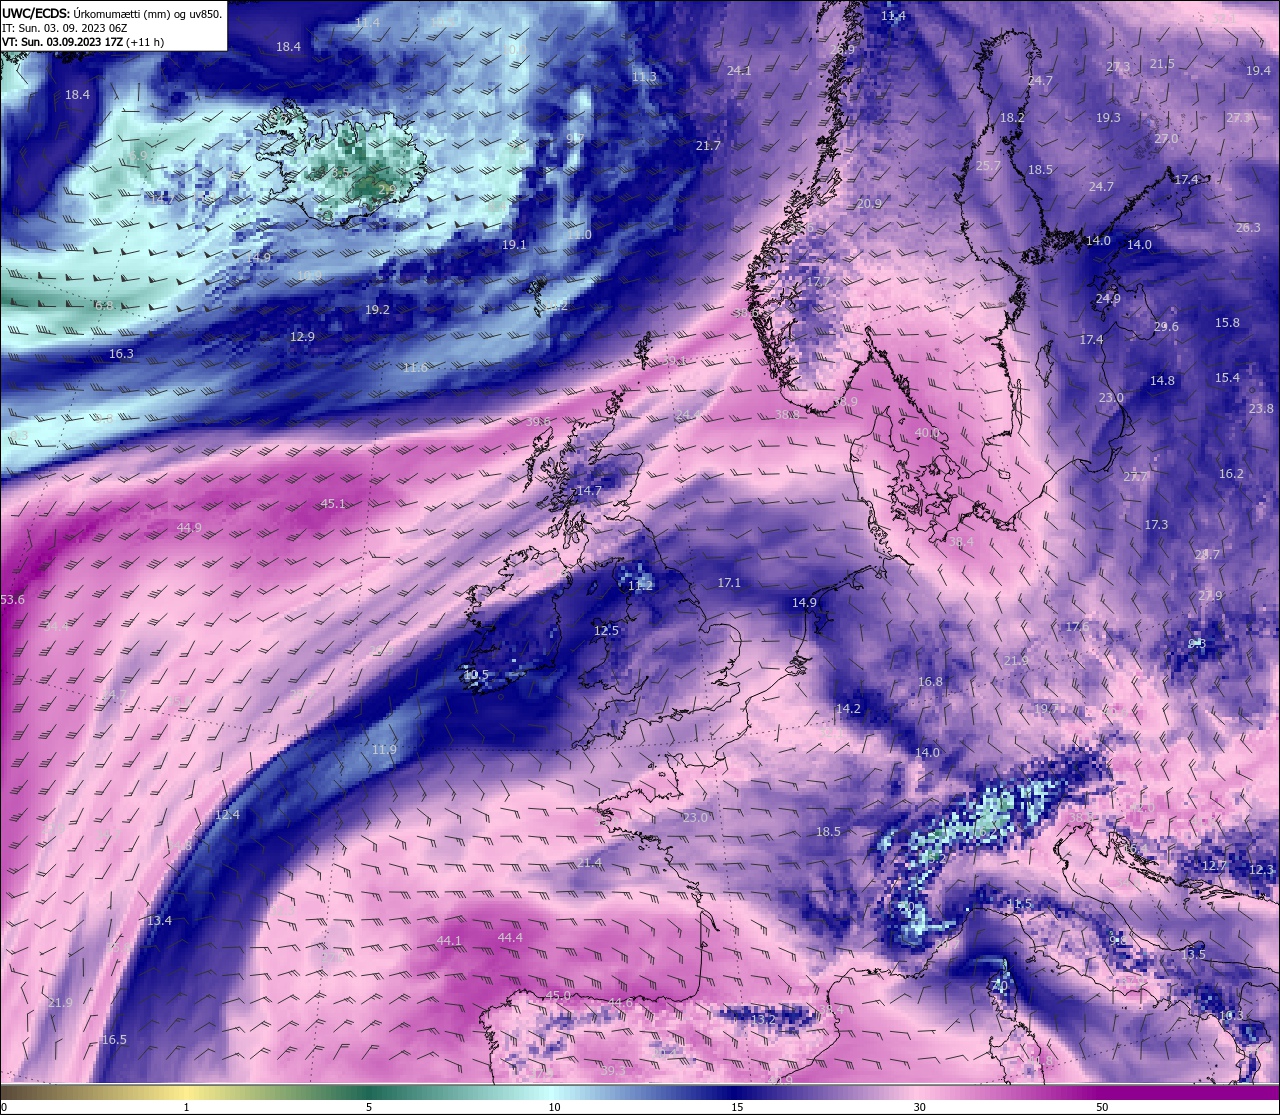Click the 21.5 value on the map

coord(1162,64)
